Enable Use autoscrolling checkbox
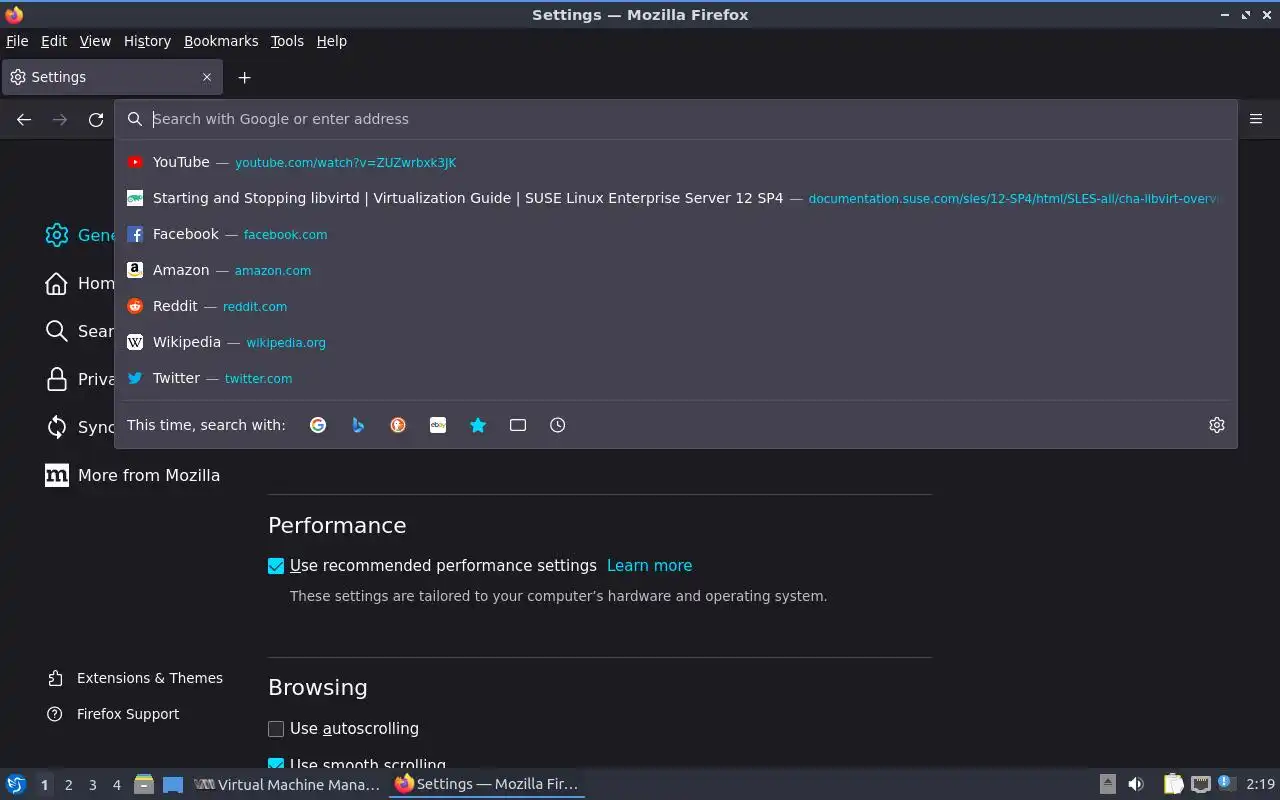The width and height of the screenshot is (1280, 800). coord(276,729)
